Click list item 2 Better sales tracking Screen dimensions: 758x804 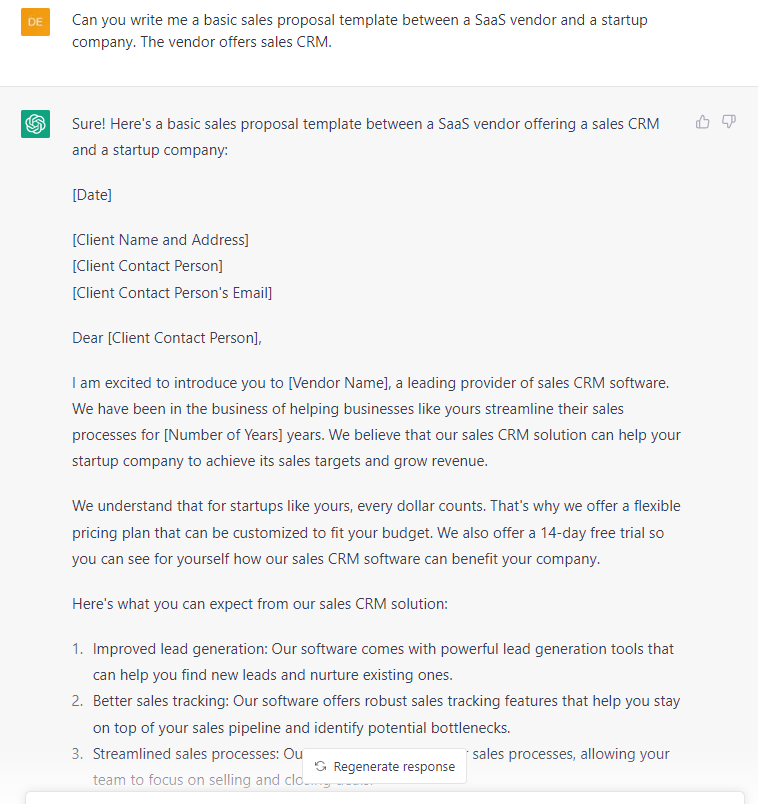pyautogui.click(x=376, y=714)
